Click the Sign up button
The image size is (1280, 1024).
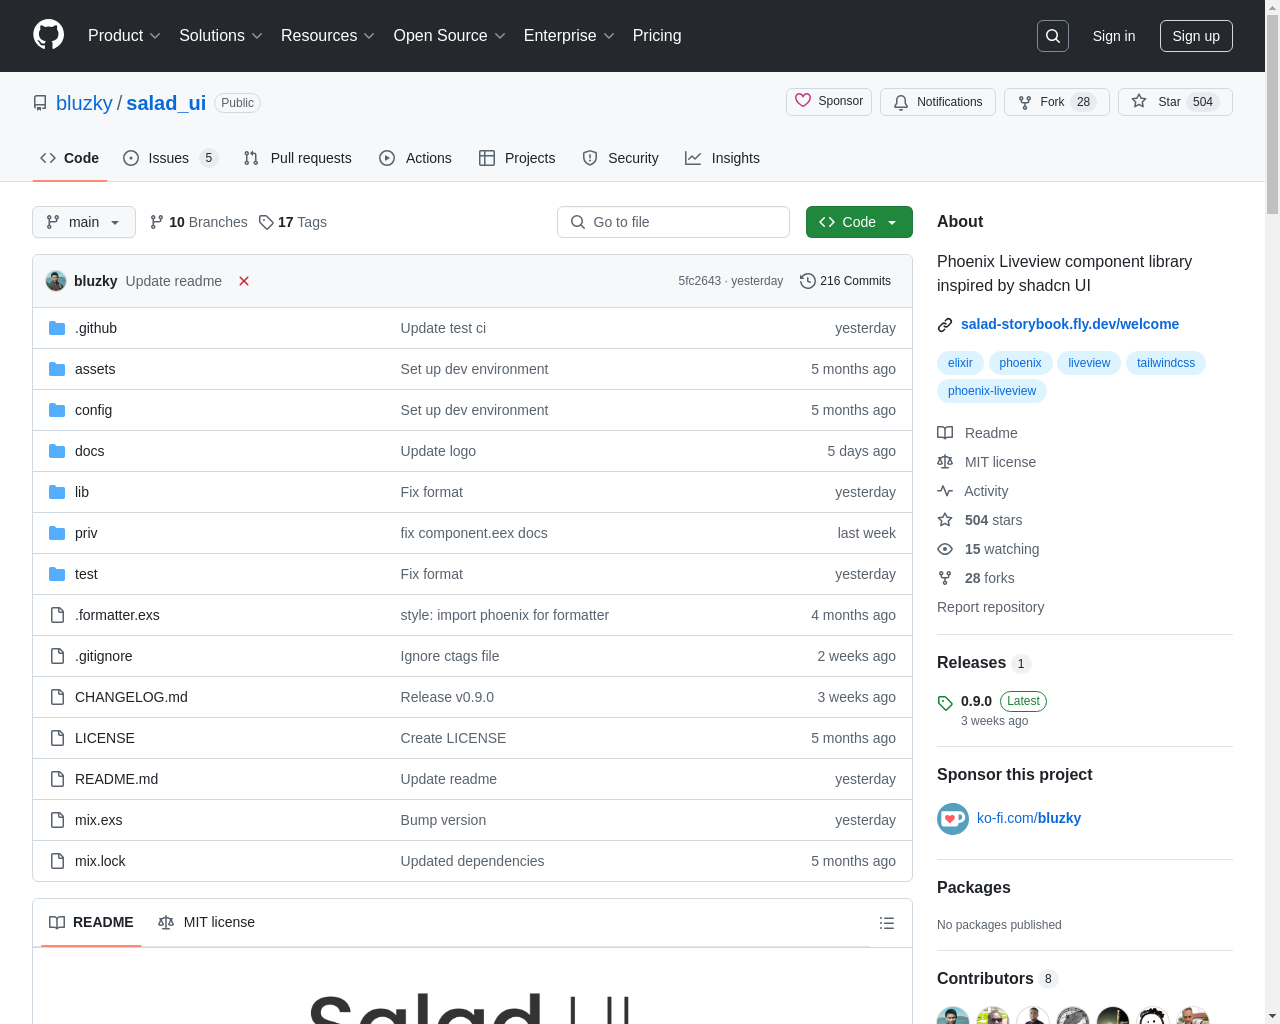[1196, 36]
